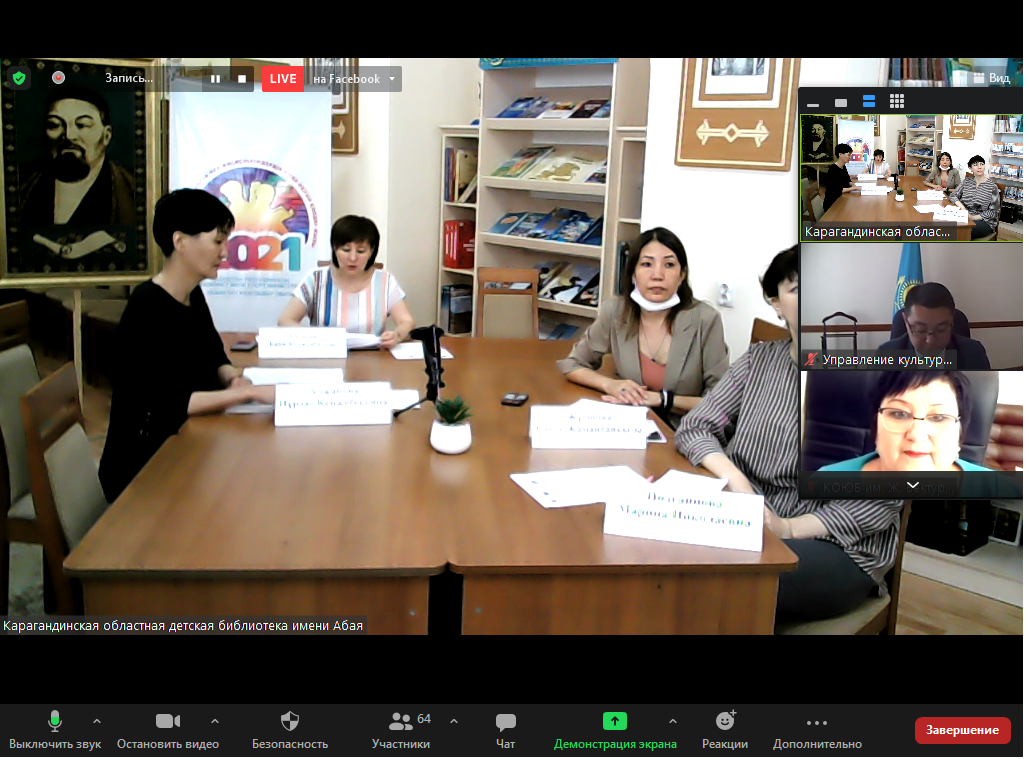Mute the microphone with Выключить звук
Image resolution: width=1029 pixels, height=759 pixels.
pos(55,729)
